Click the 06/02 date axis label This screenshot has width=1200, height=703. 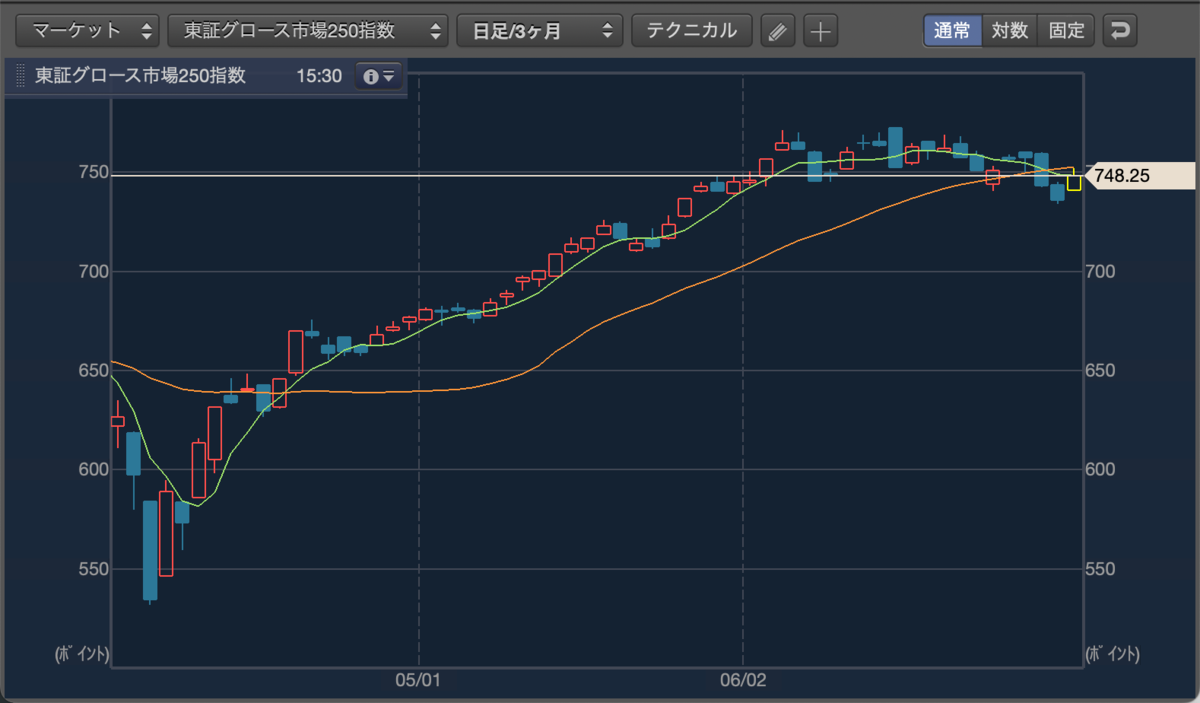click(x=742, y=681)
